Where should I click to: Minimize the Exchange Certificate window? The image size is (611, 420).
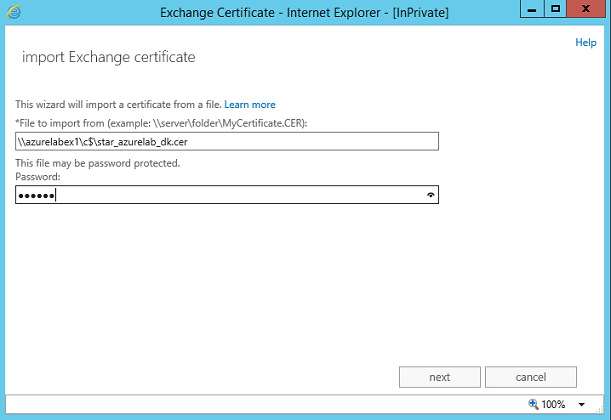point(532,9)
